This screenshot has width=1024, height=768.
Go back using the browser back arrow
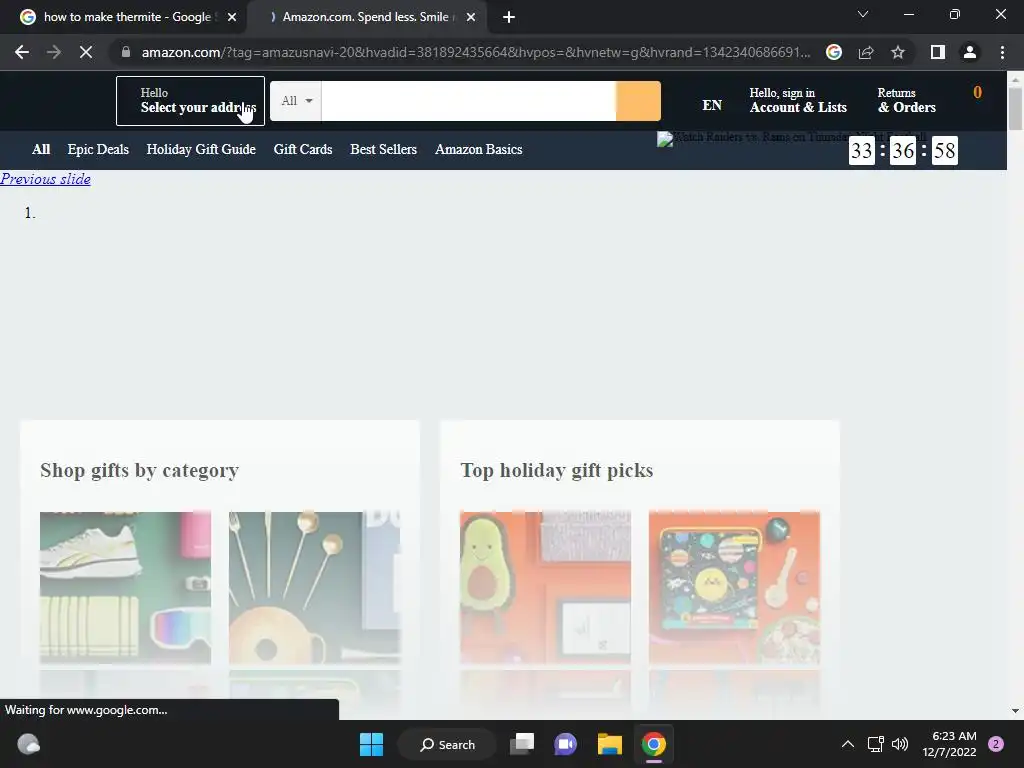pos(22,52)
